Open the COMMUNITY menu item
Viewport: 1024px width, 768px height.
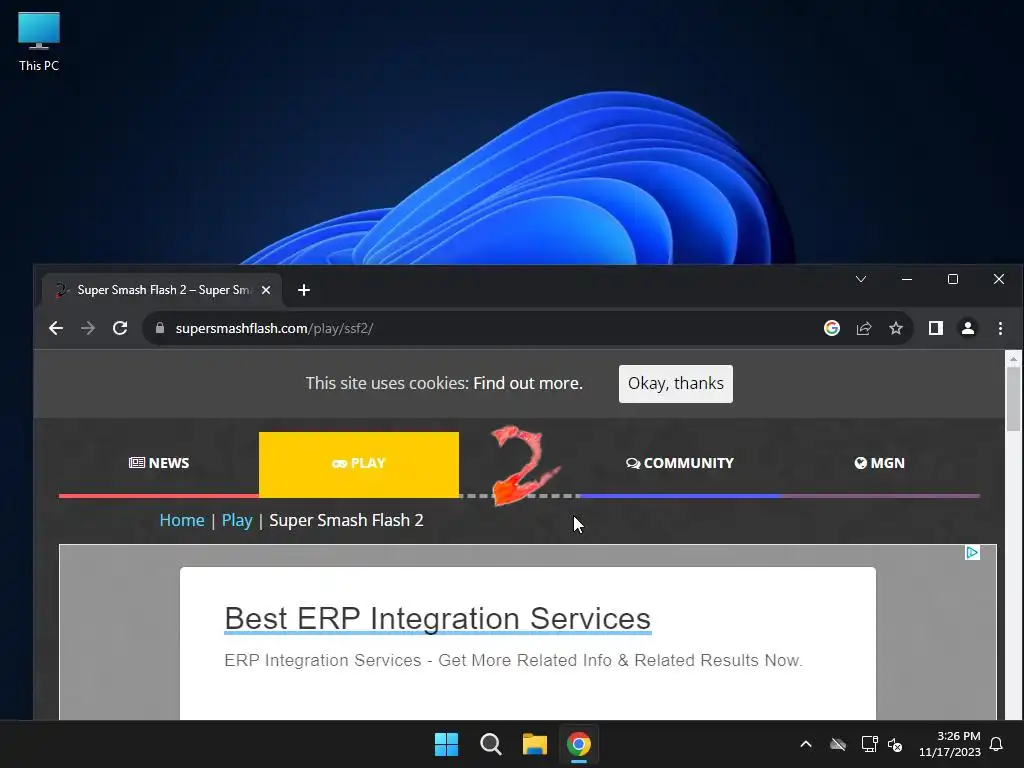point(679,463)
